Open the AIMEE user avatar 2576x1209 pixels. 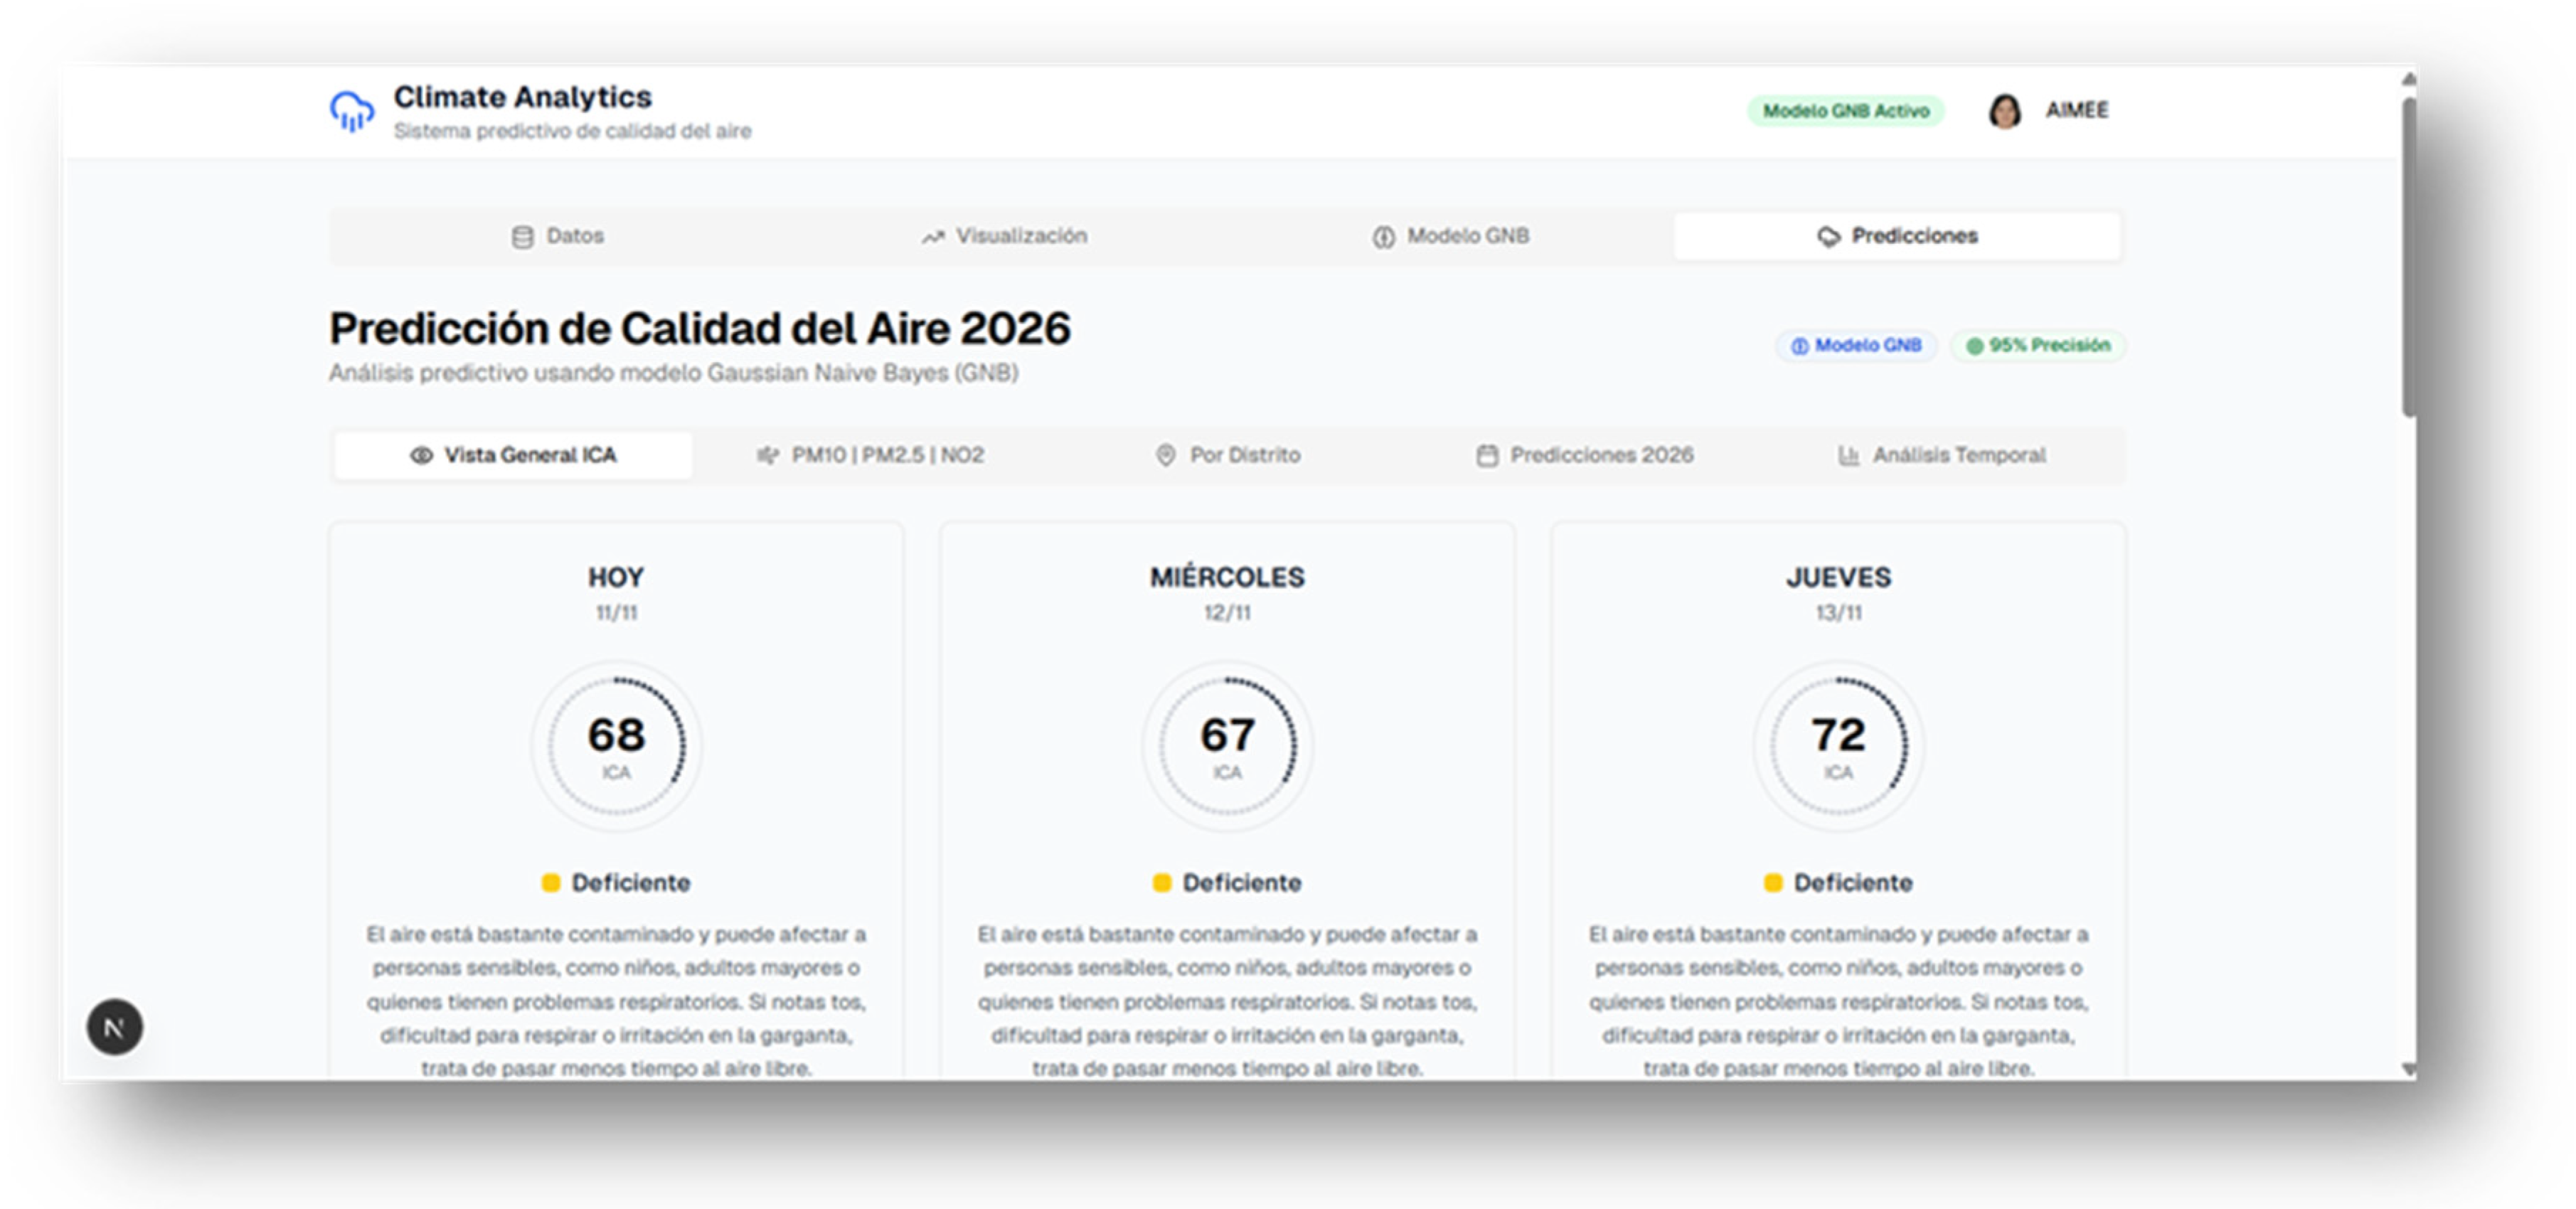tap(2004, 111)
